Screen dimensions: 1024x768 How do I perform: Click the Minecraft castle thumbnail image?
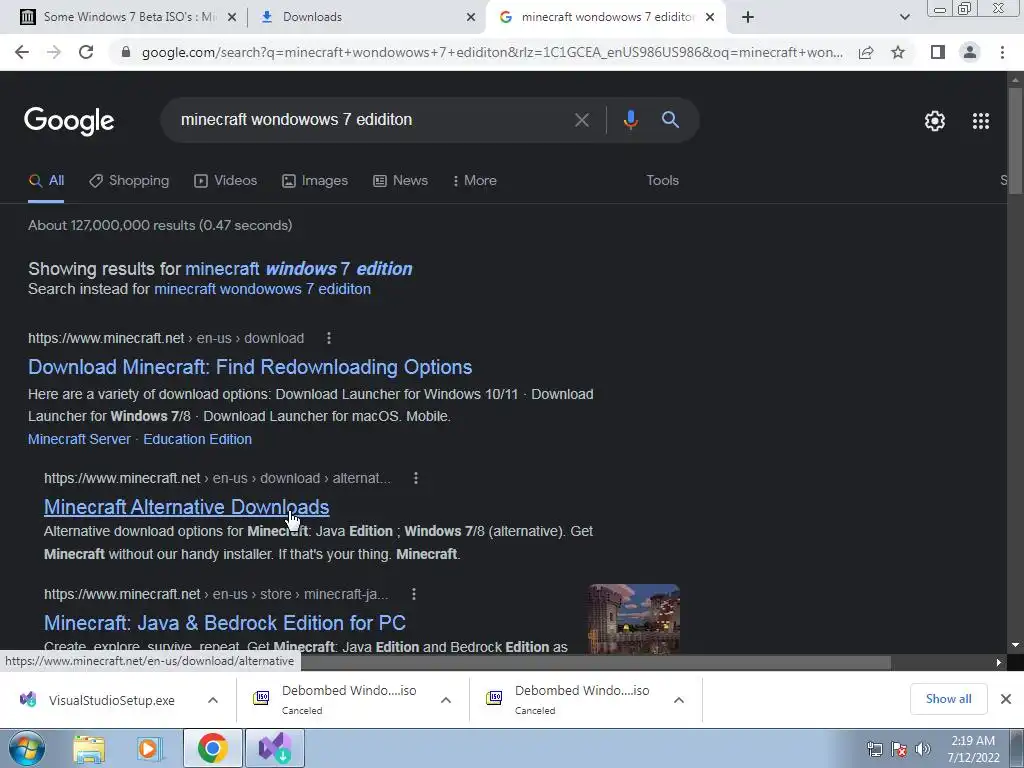tap(633, 618)
